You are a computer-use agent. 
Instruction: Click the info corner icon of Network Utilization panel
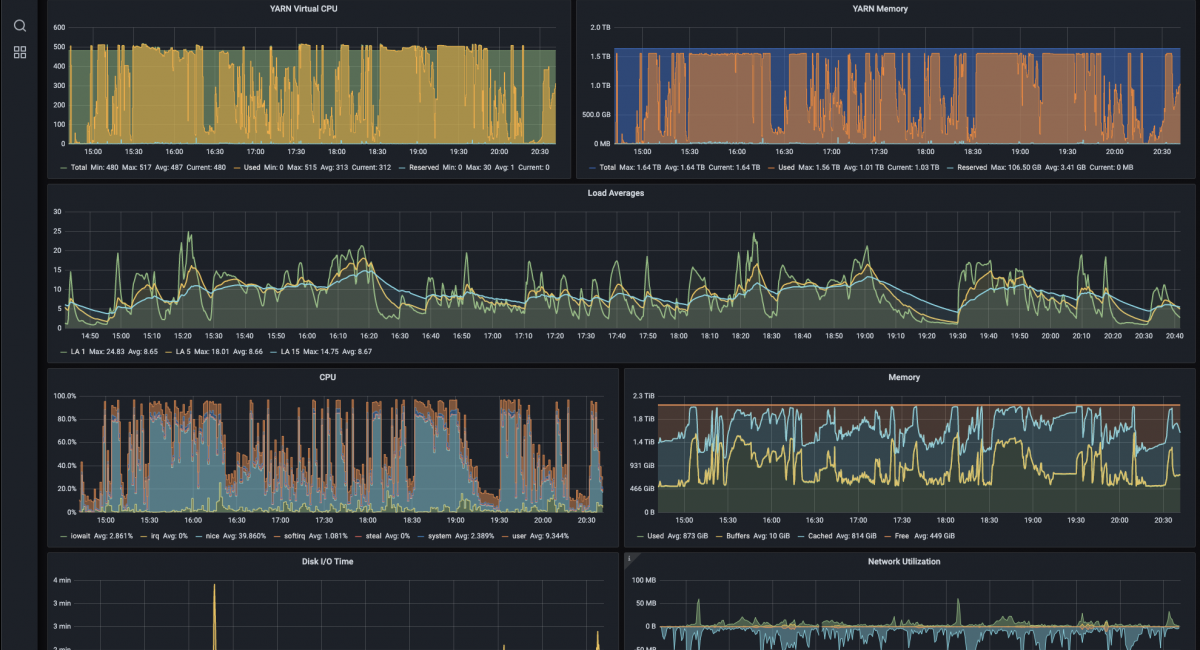[x=630, y=558]
